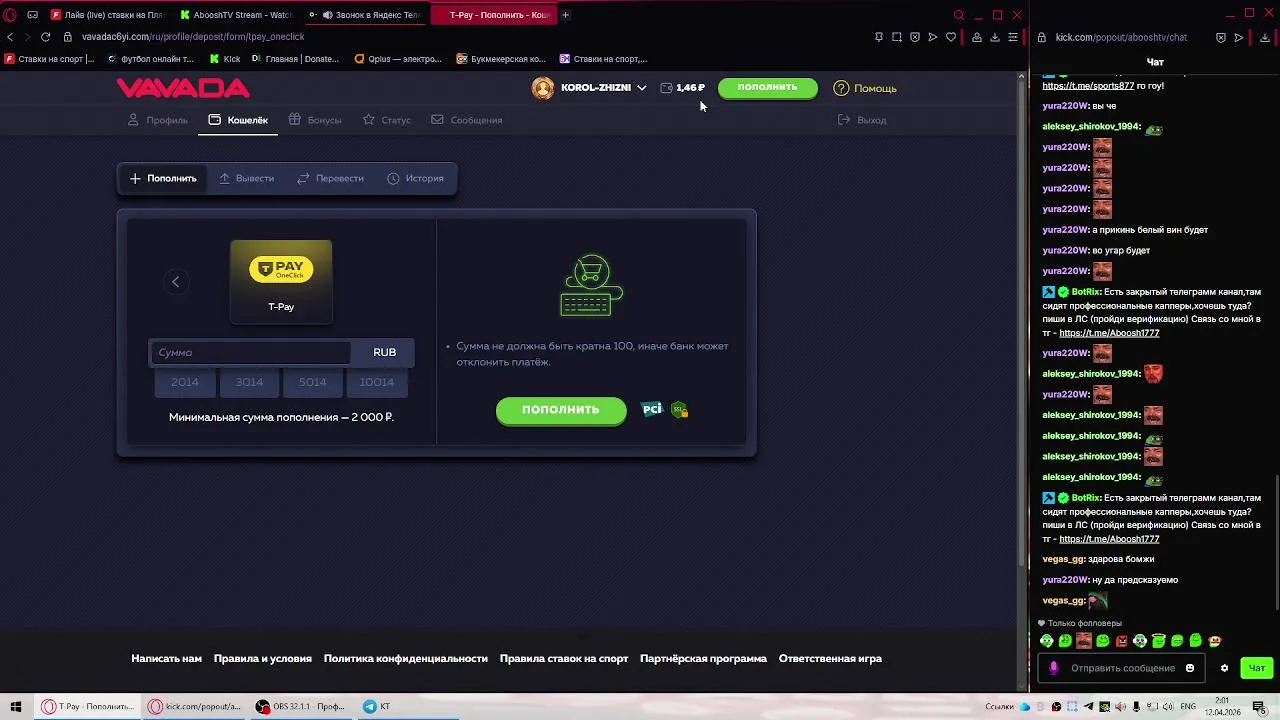1280x720 pixels.
Task: Open a new browser tab with plus
Action: (x=565, y=15)
